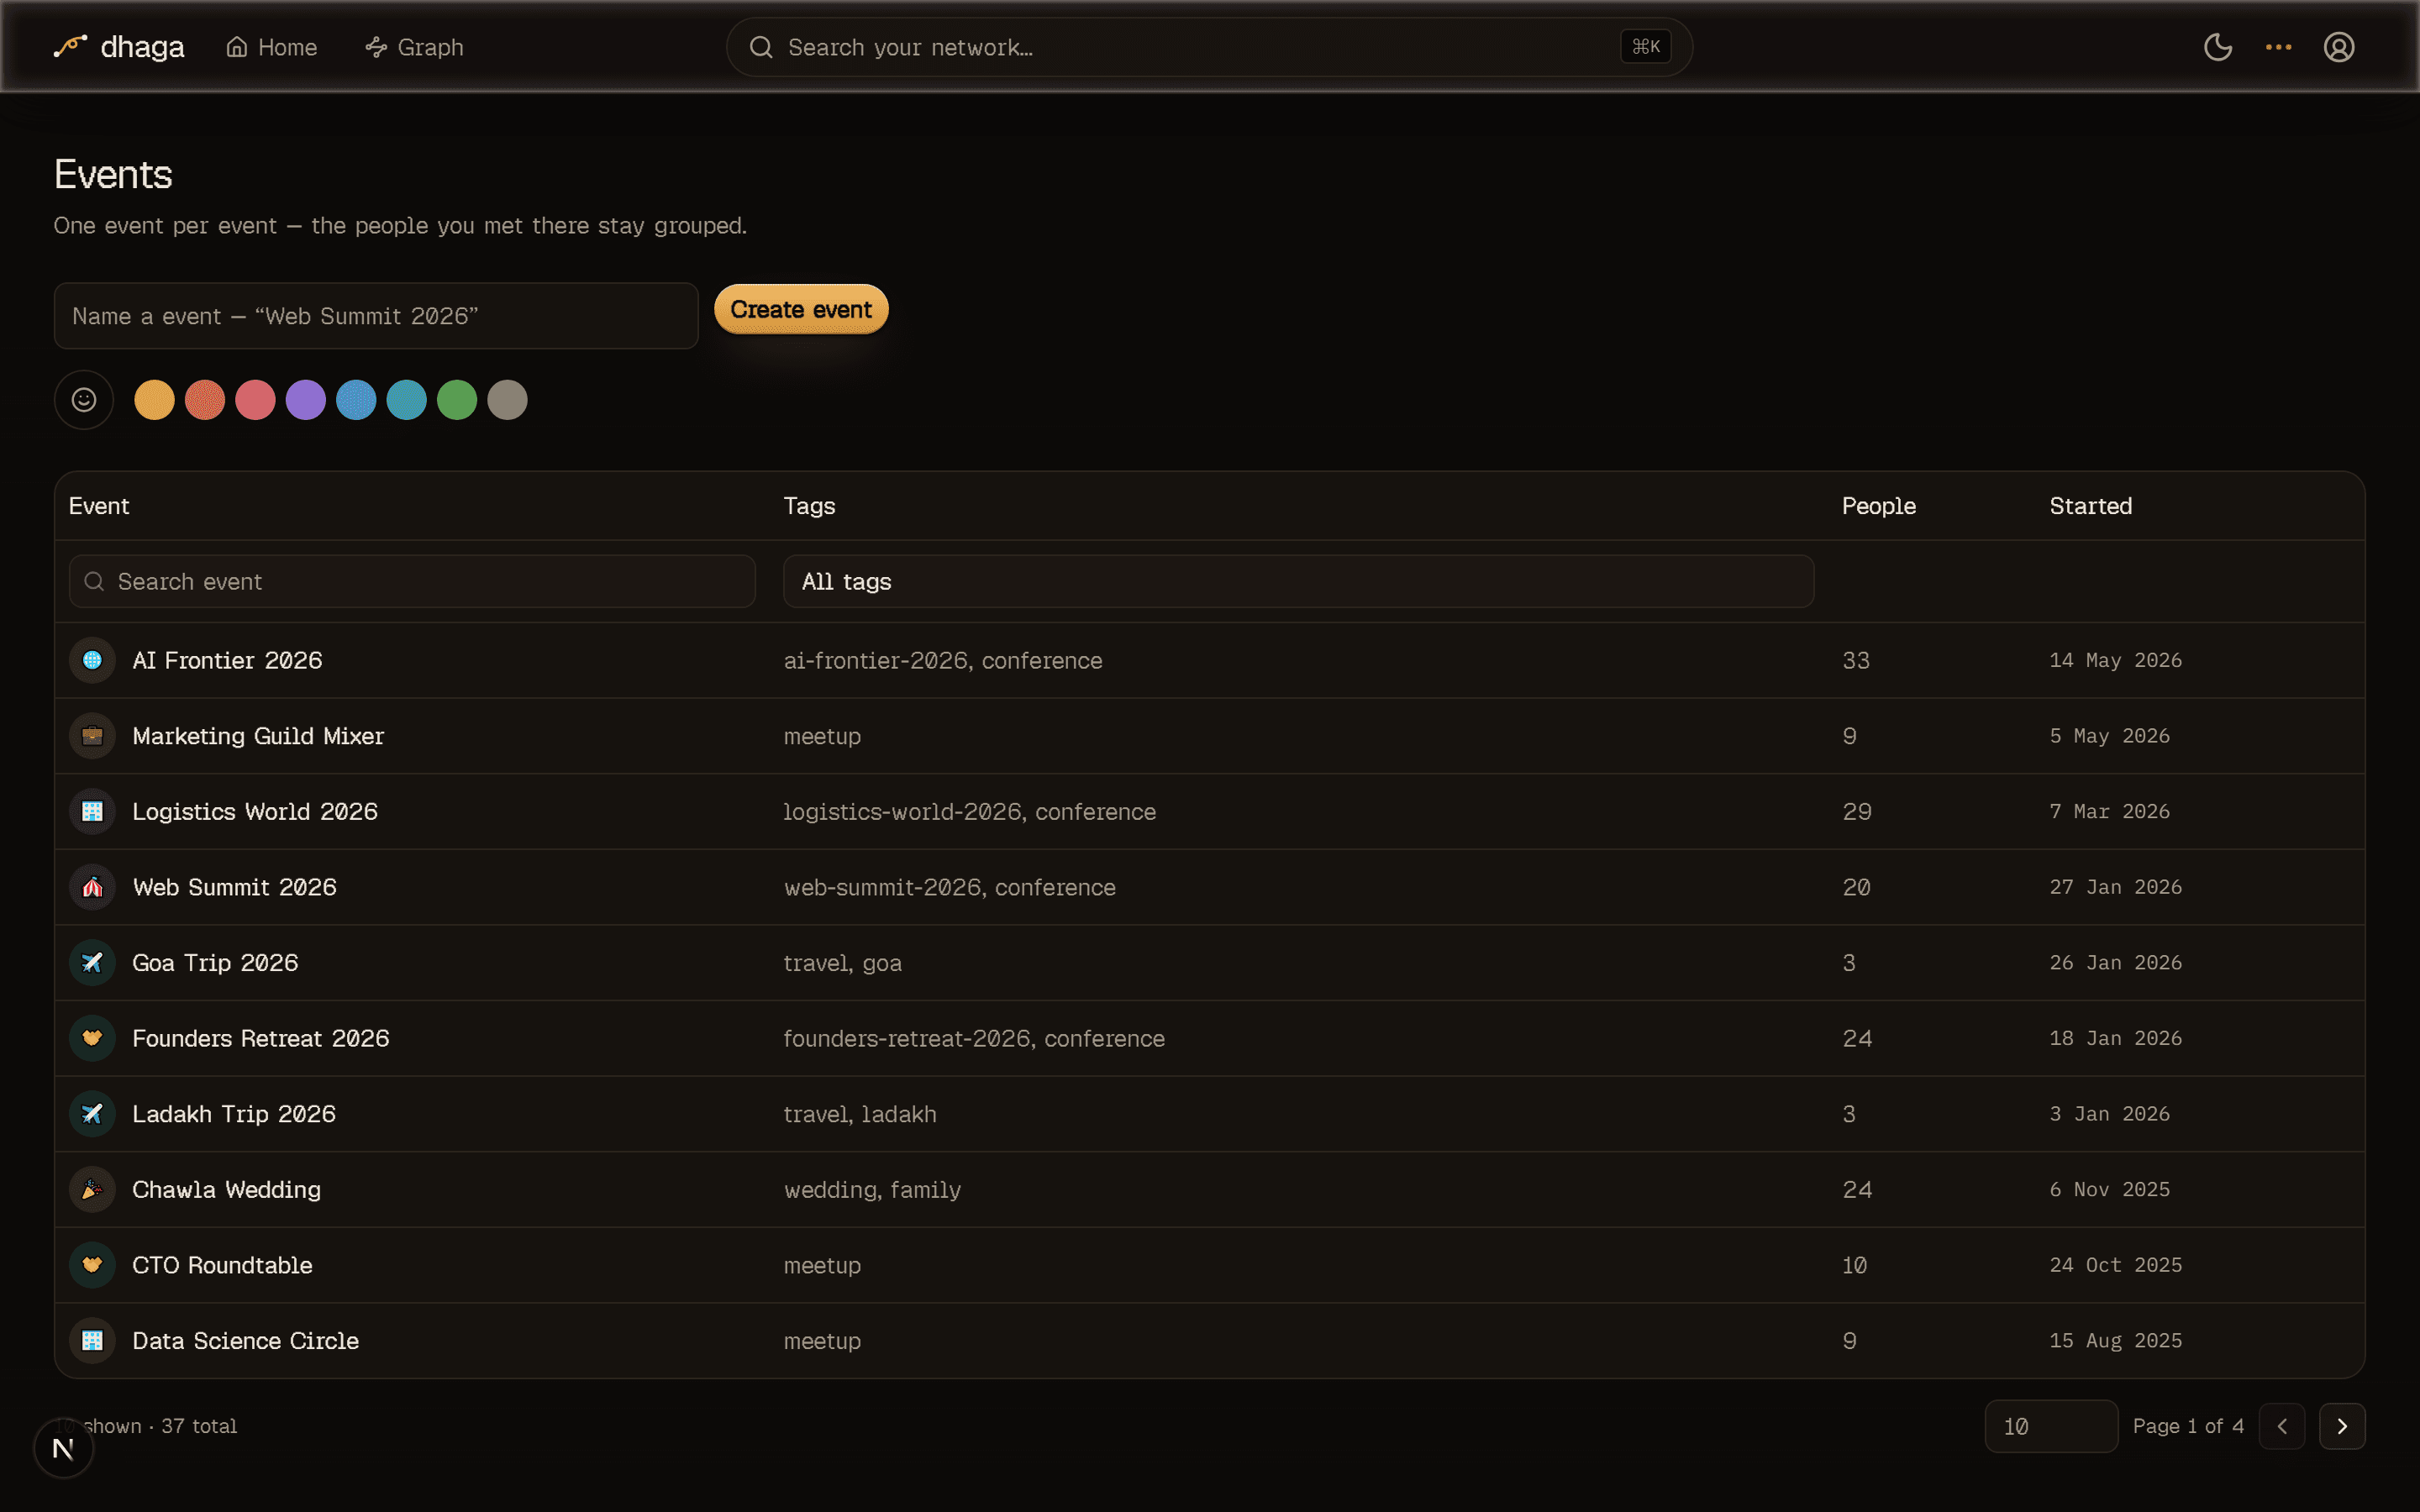2420x1512 pixels.
Task: Pick the green color swatch
Action: point(457,400)
